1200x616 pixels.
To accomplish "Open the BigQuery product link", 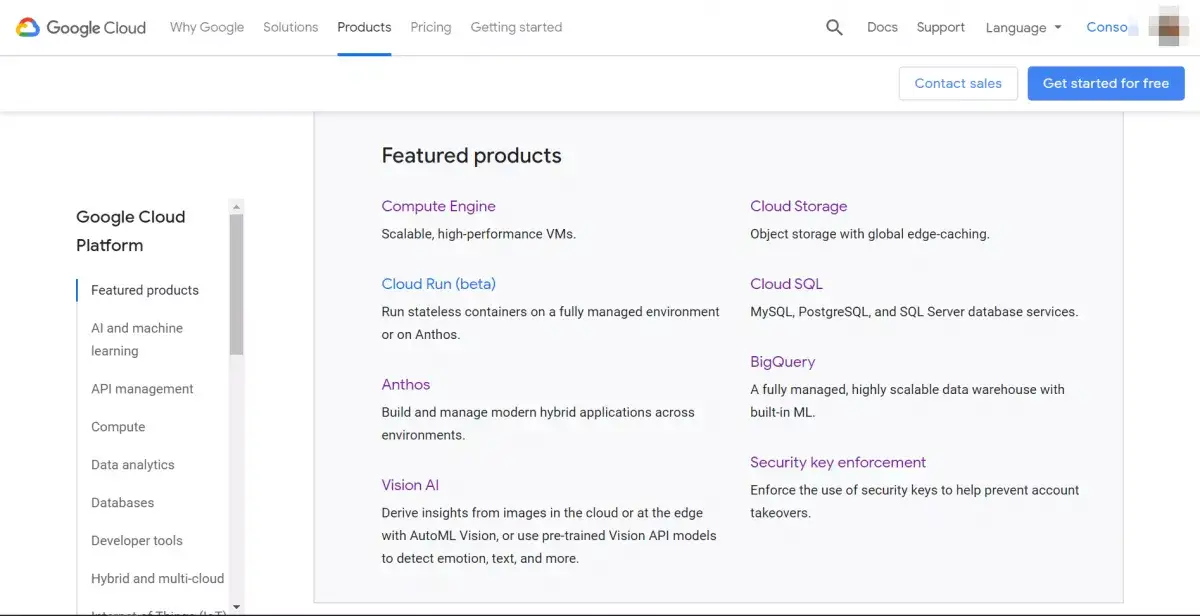I will (783, 362).
